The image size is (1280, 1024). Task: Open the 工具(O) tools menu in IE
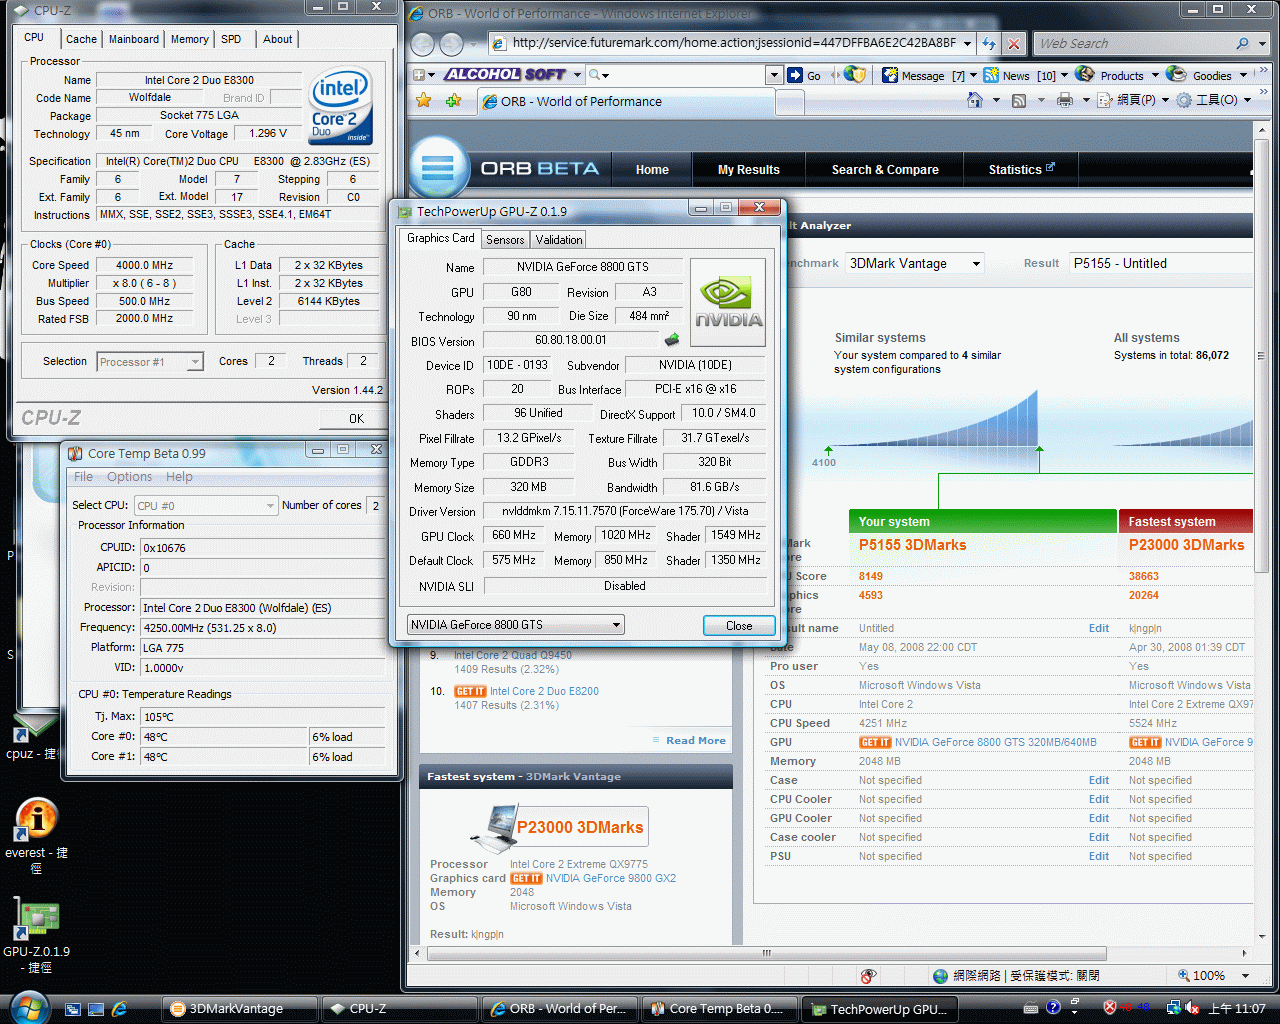tap(1213, 100)
